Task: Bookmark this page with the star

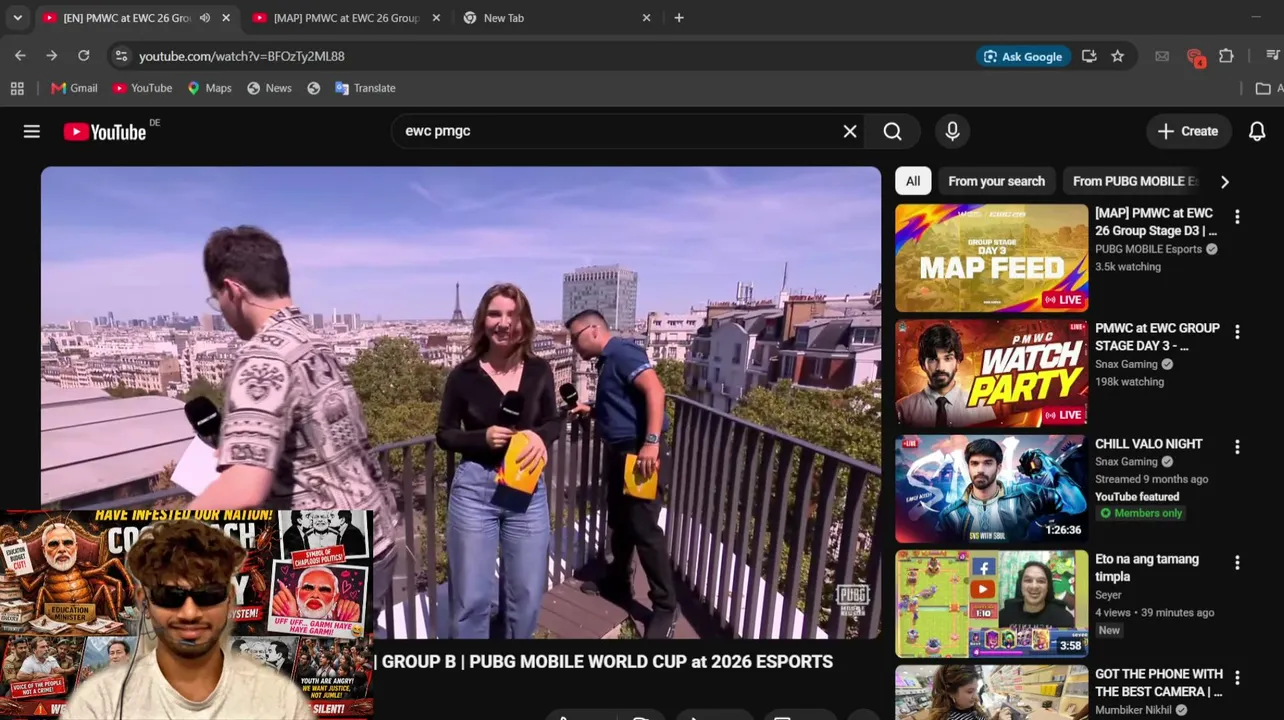Action: [x=1118, y=56]
